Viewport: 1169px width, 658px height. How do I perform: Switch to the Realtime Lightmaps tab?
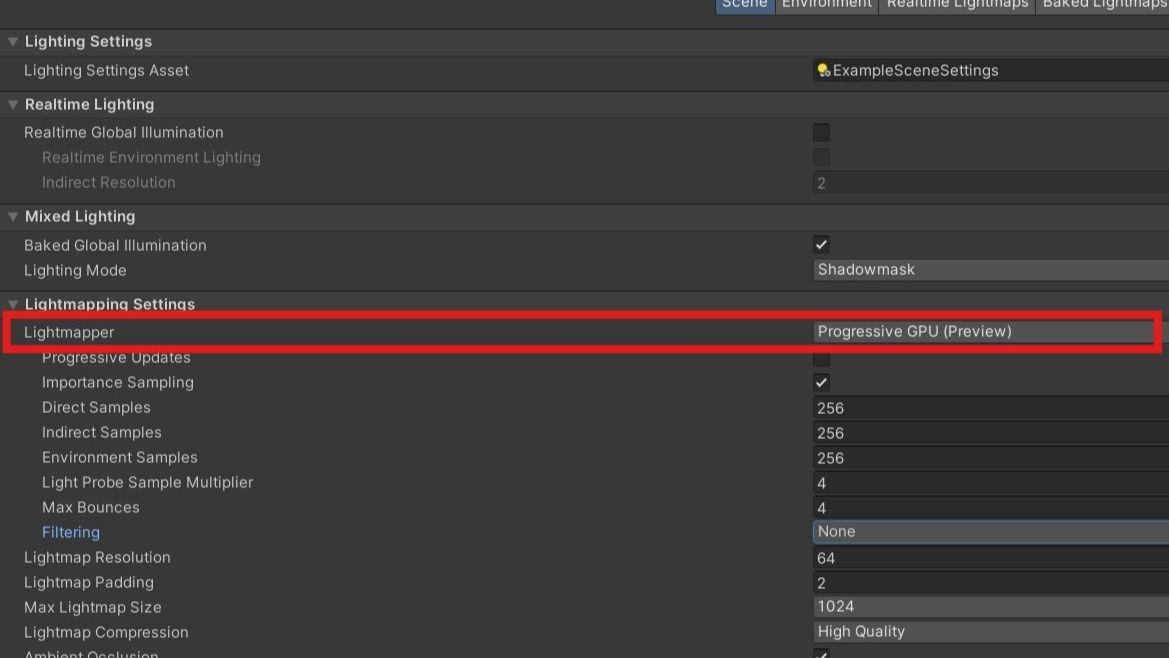click(957, 5)
